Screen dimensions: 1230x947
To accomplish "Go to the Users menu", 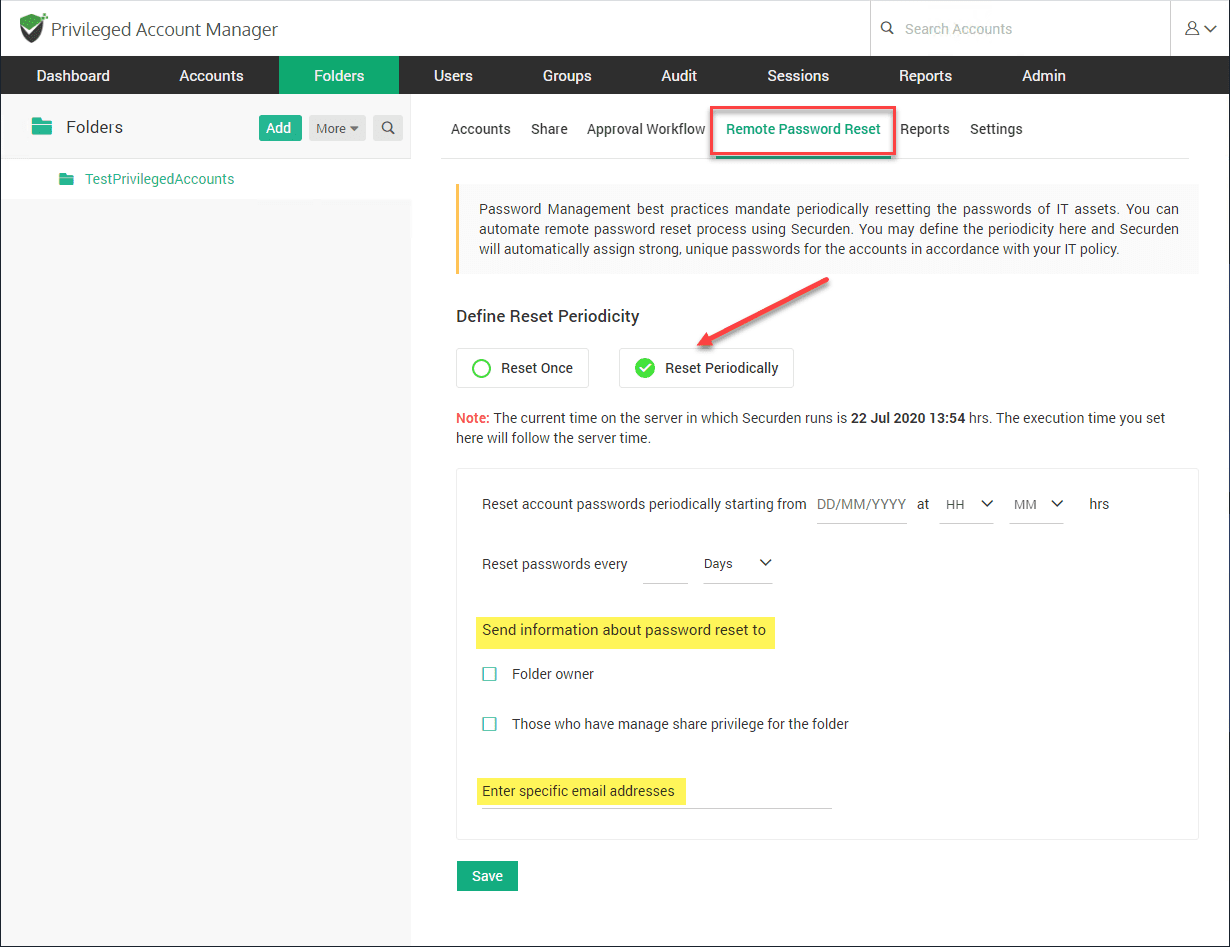I will (x=453, y=76).
